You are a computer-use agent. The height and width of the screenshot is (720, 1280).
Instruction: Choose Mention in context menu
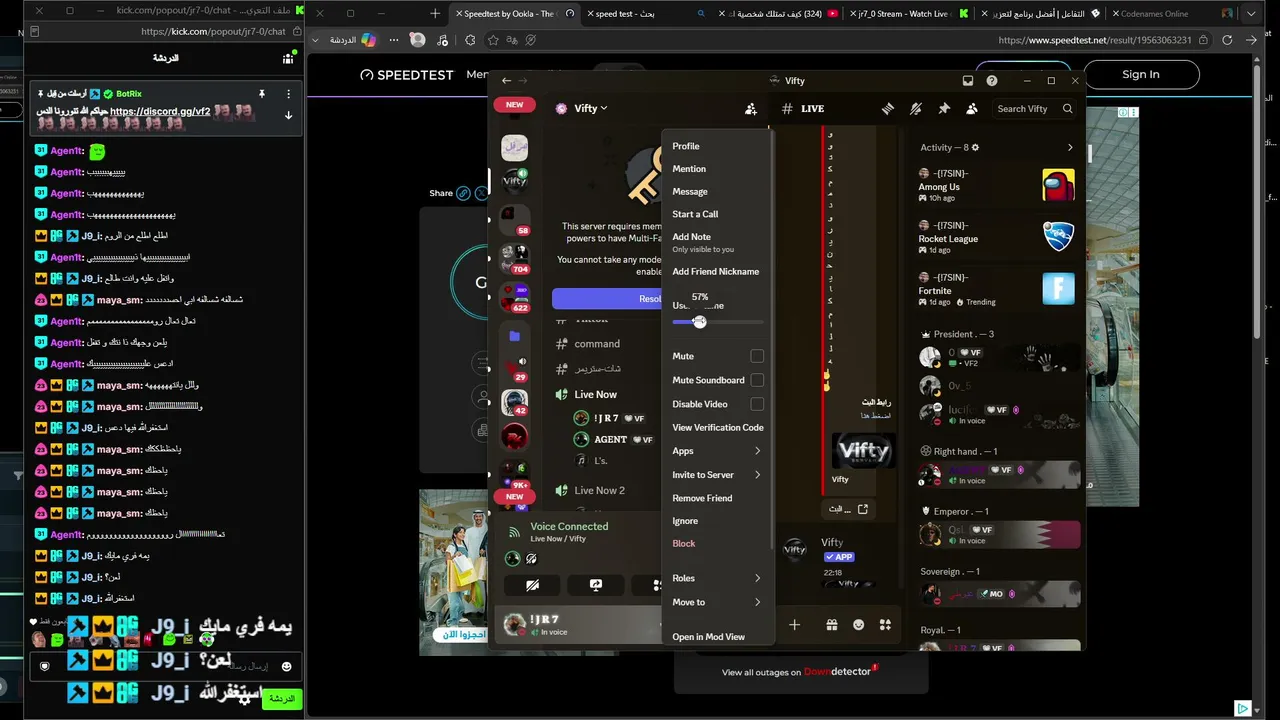click(x=689, y=169)
